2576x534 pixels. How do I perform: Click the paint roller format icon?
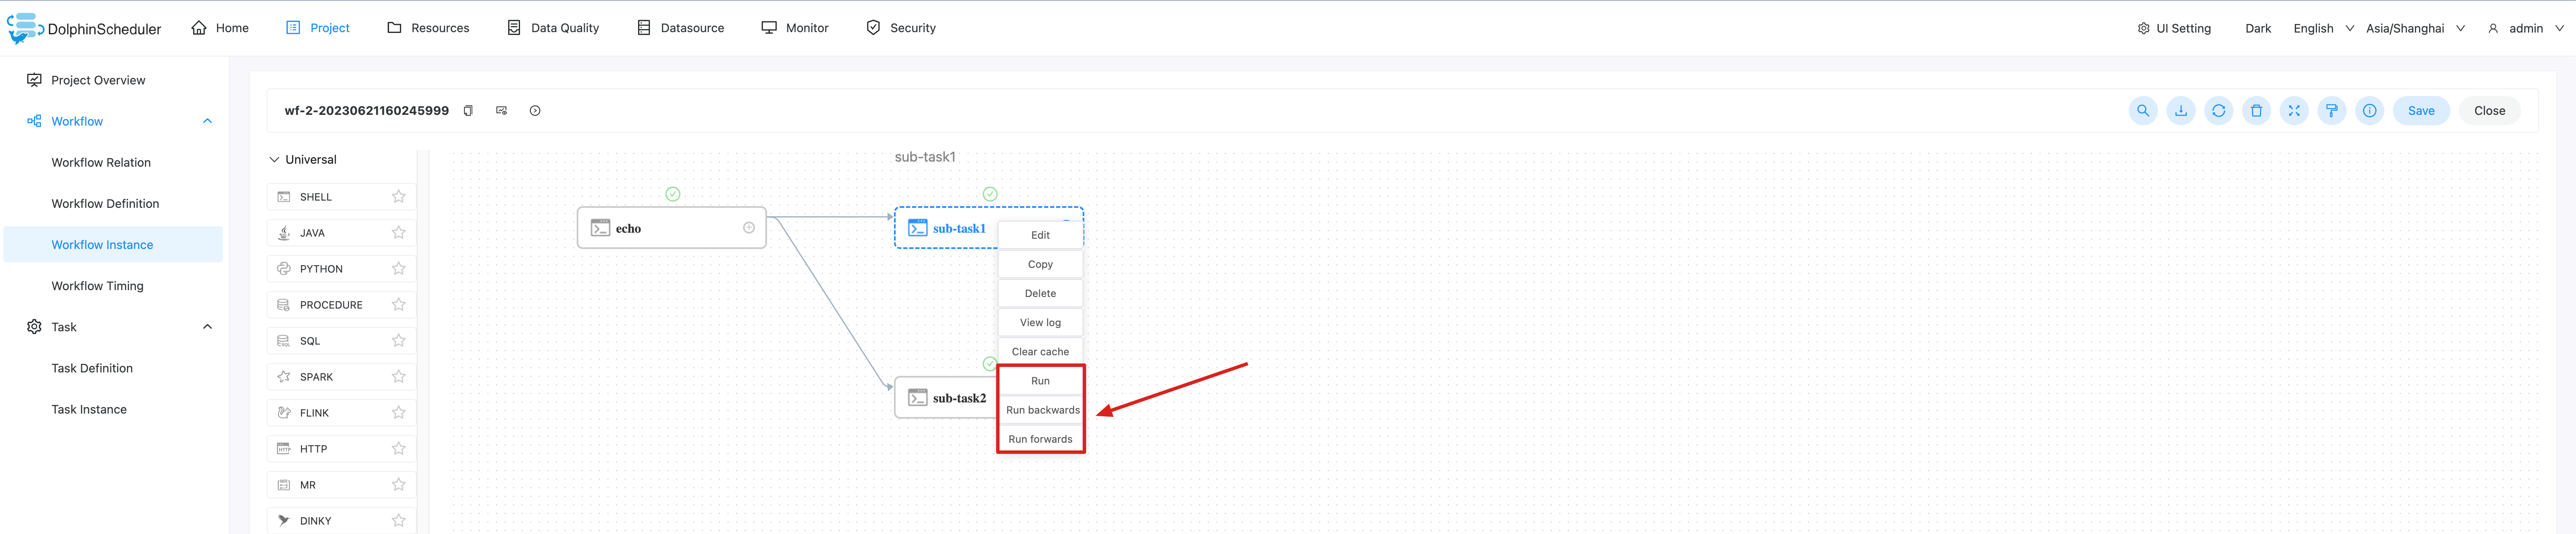coord(2331,111)
